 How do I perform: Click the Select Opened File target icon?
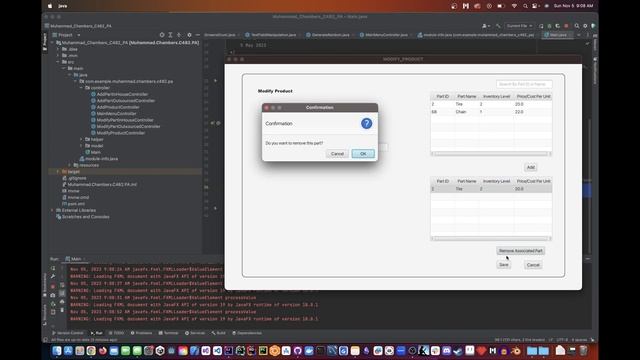[162, 35]
